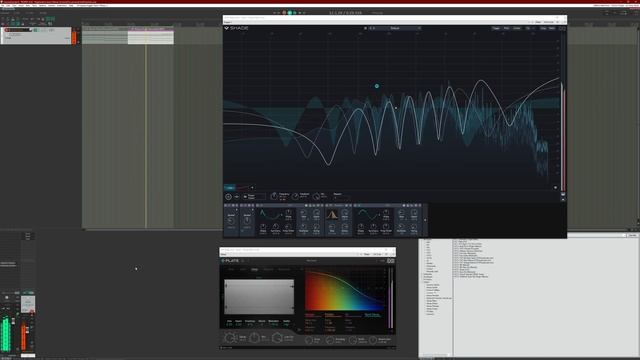Click the add filter plus circle in Shade
The height and width of the screenshot is (360, 640).
pyautogui.click(x=229, y=197)
